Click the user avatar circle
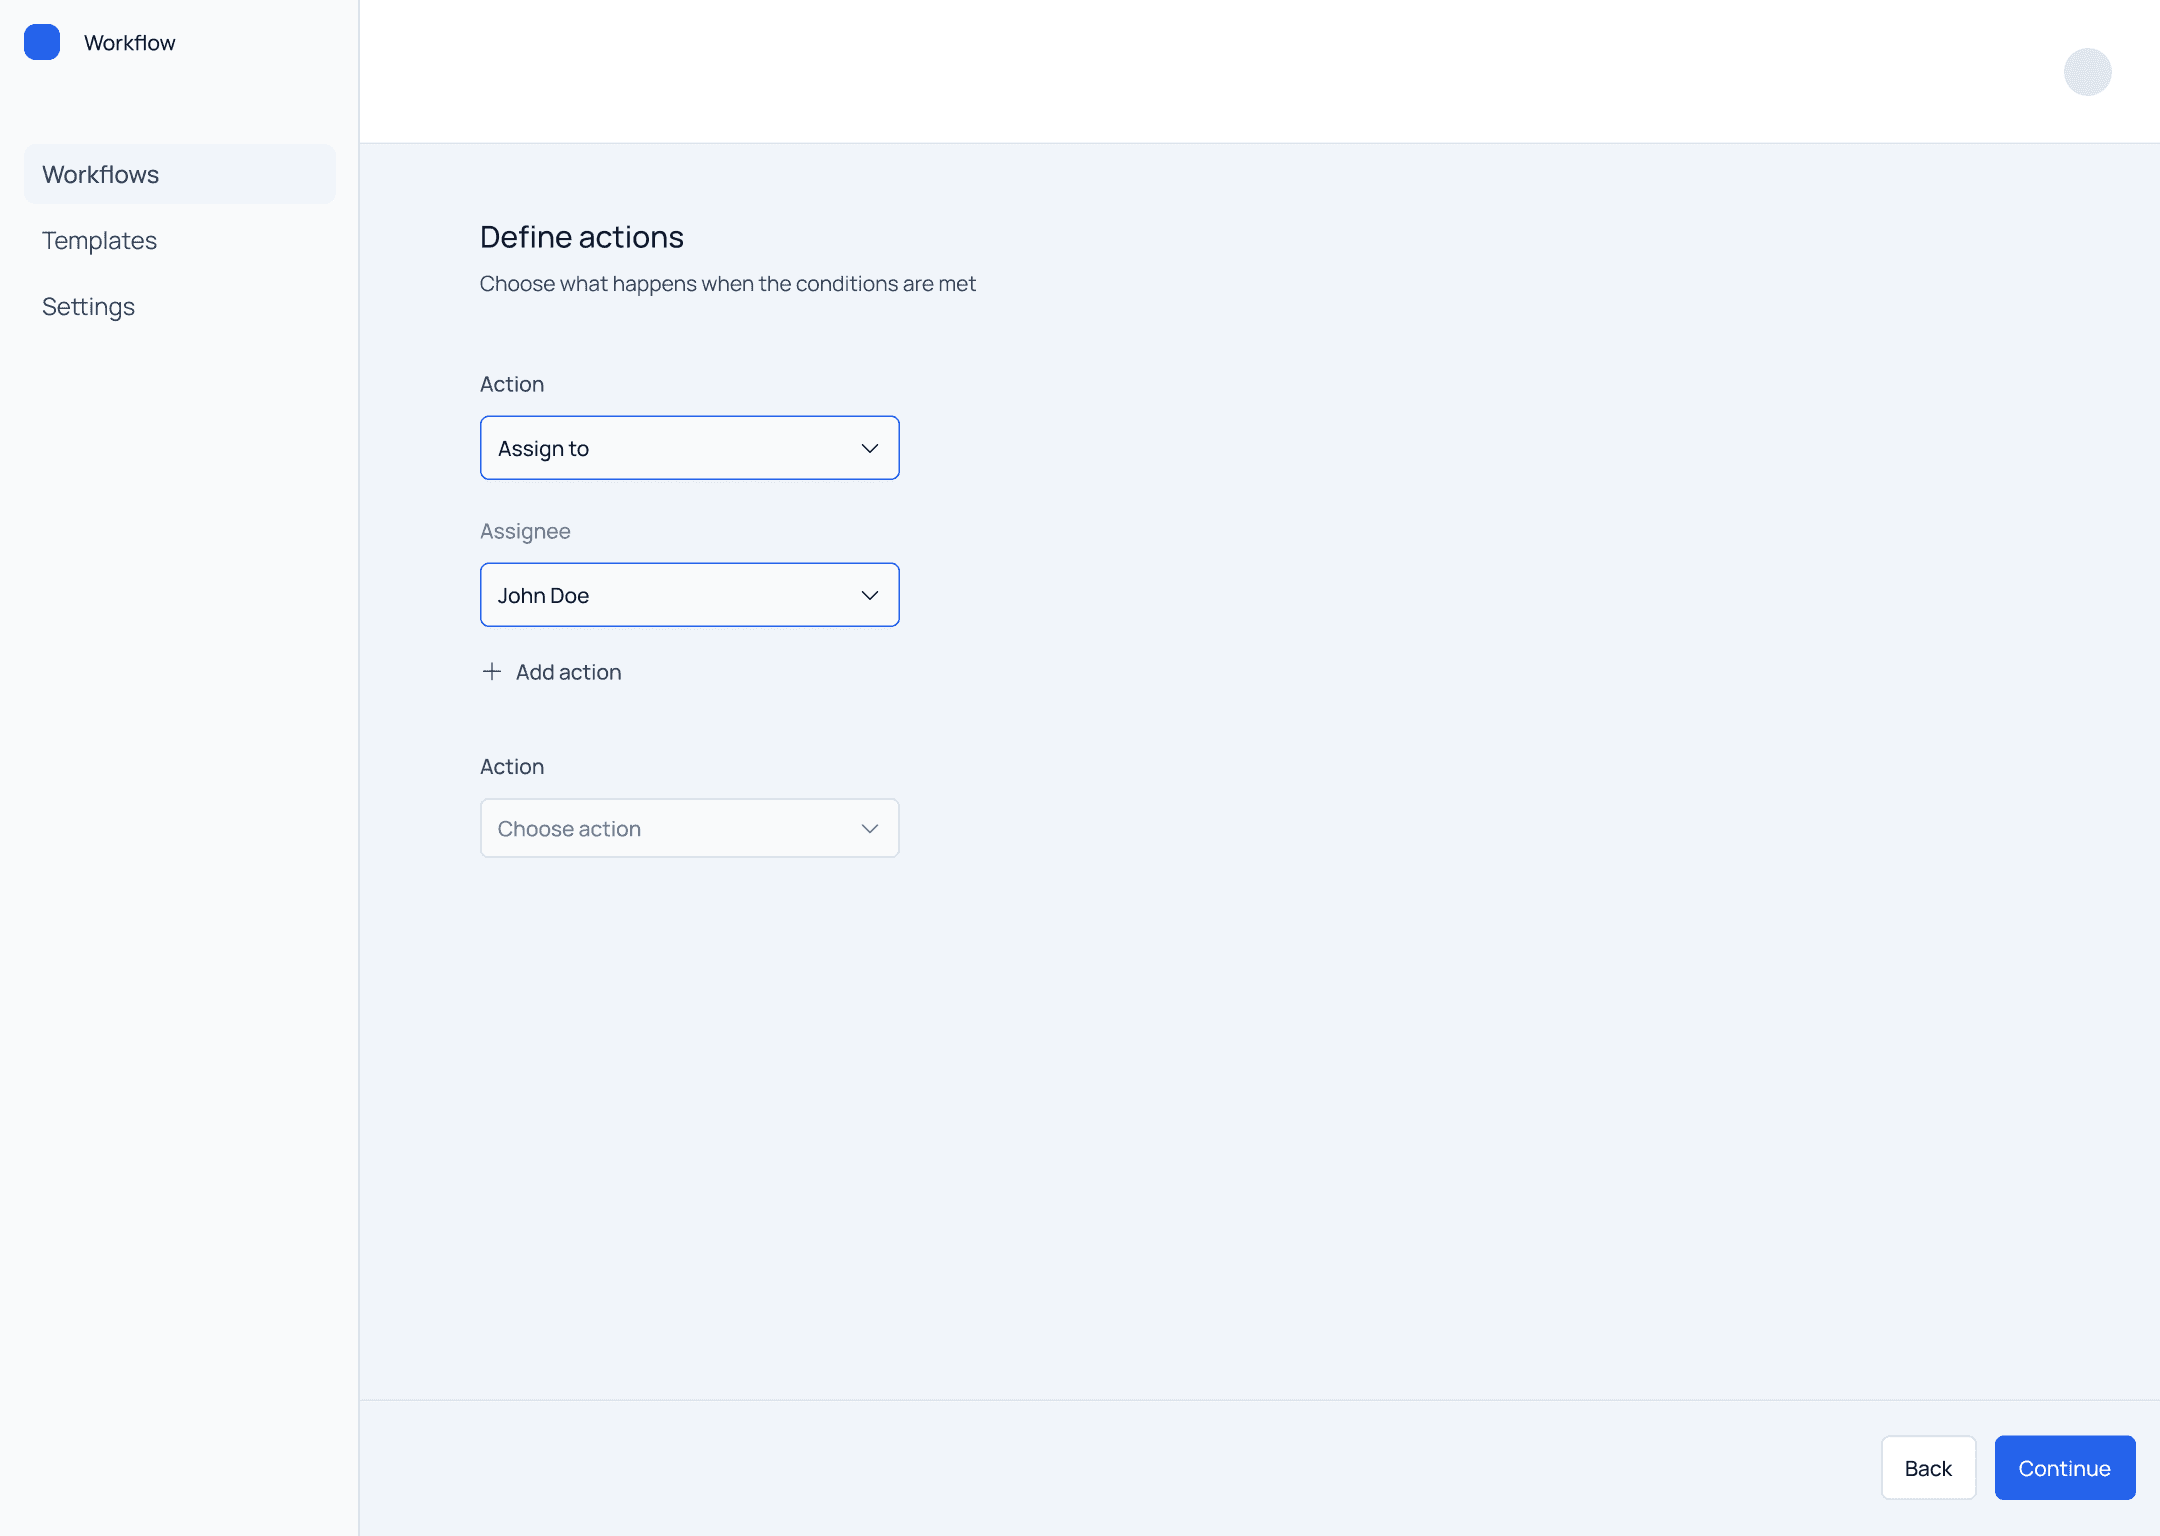 (2087, 72)
